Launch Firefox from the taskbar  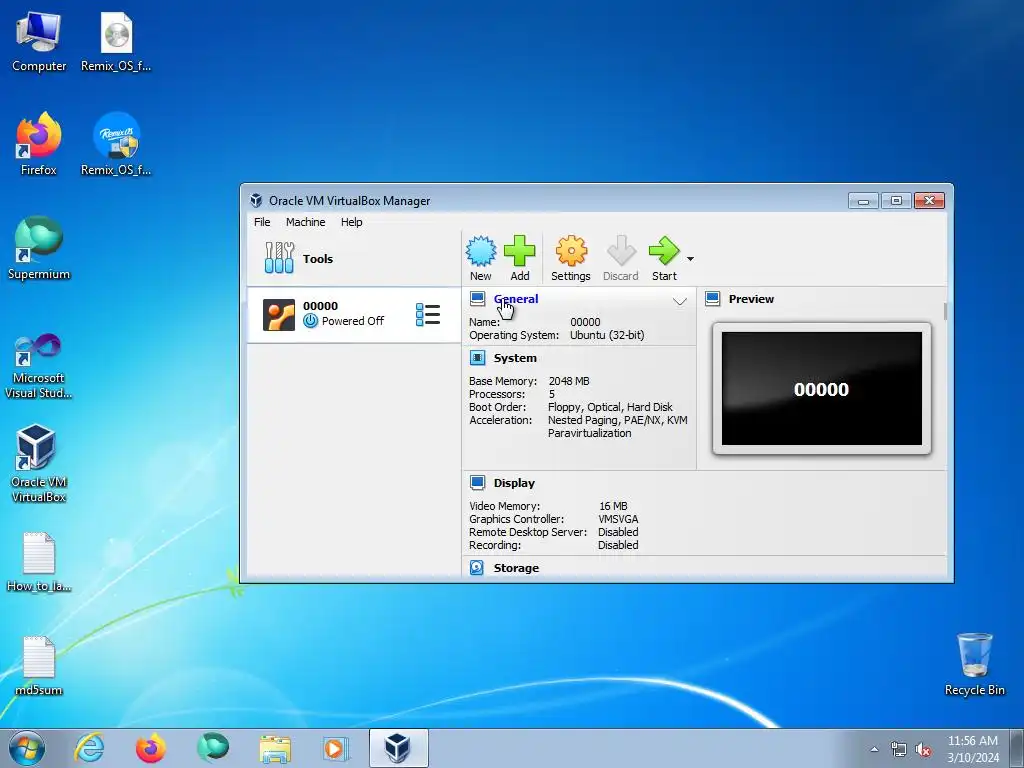tap(150, 748)
